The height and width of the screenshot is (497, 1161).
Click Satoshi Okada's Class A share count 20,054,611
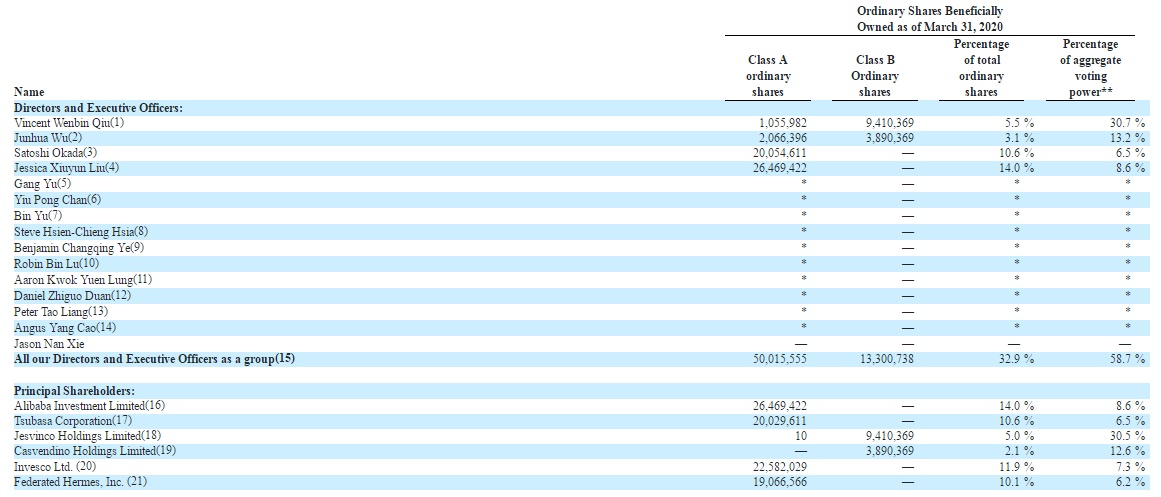[x=776, y=152]
